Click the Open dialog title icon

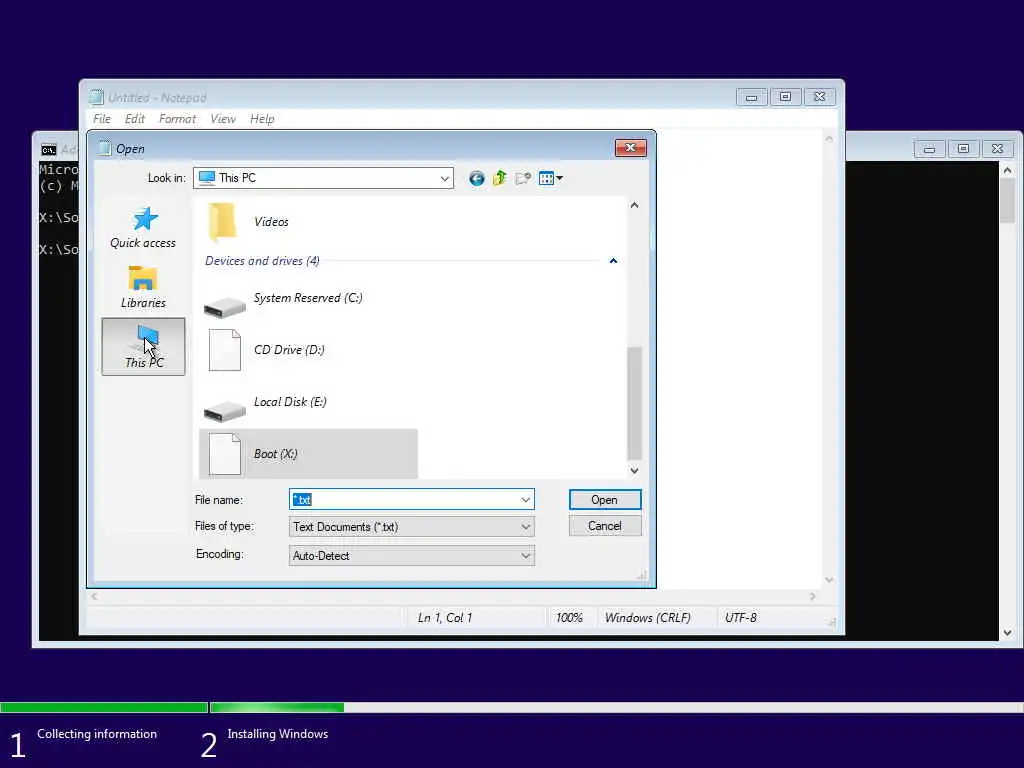pyautogui.click(x=104, y=148)
